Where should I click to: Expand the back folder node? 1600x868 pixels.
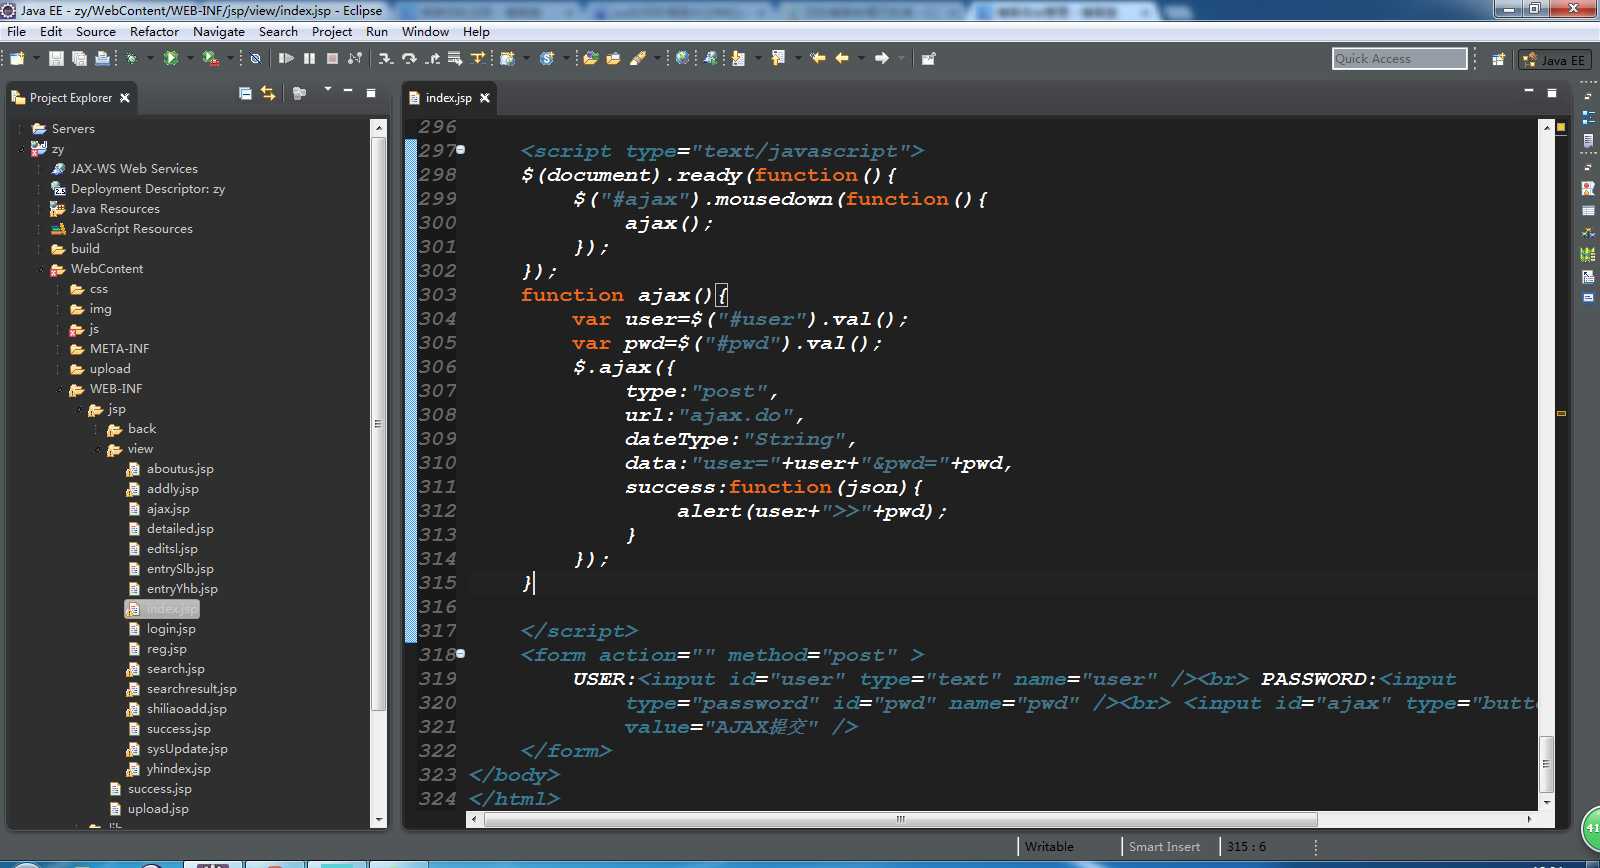[98, 429]
